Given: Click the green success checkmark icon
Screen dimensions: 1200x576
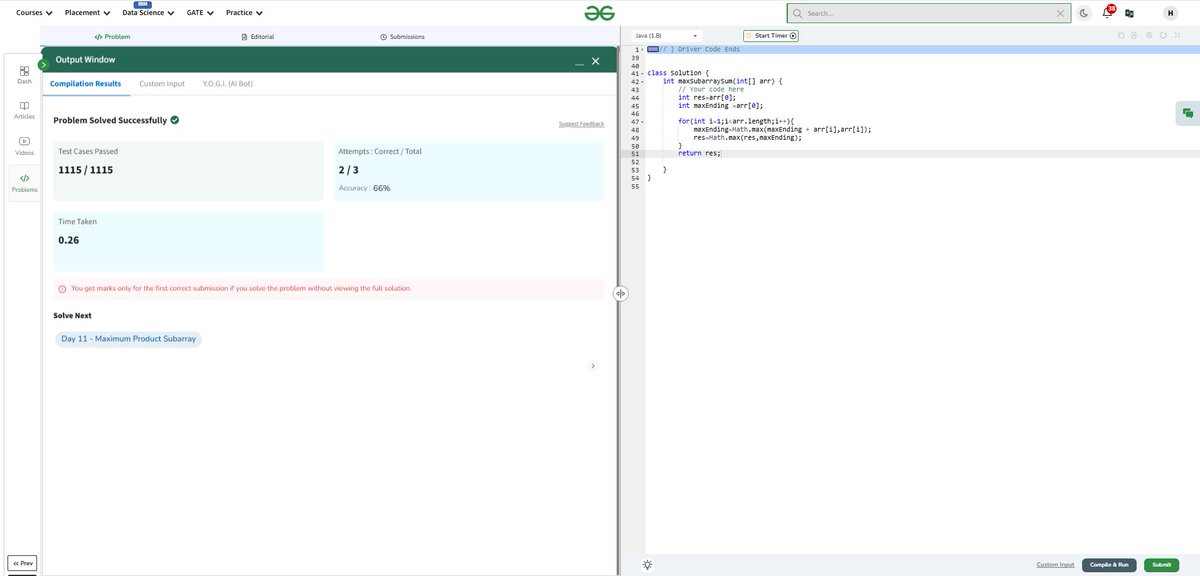Looking at the screenshot, I should tap(175, 120).
